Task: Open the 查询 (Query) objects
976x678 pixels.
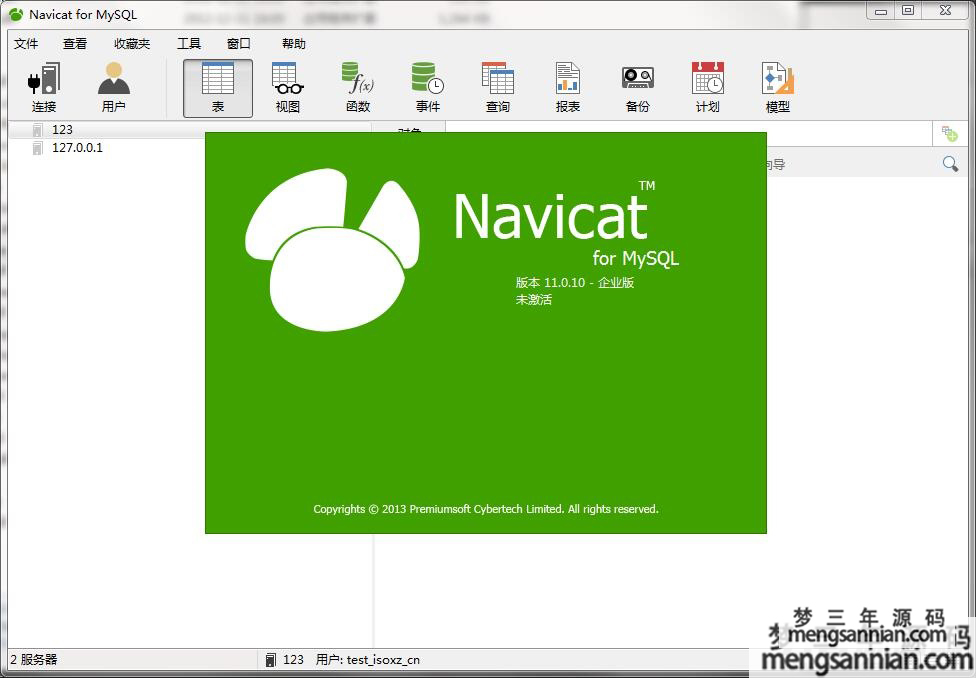Action: [497, 88]
